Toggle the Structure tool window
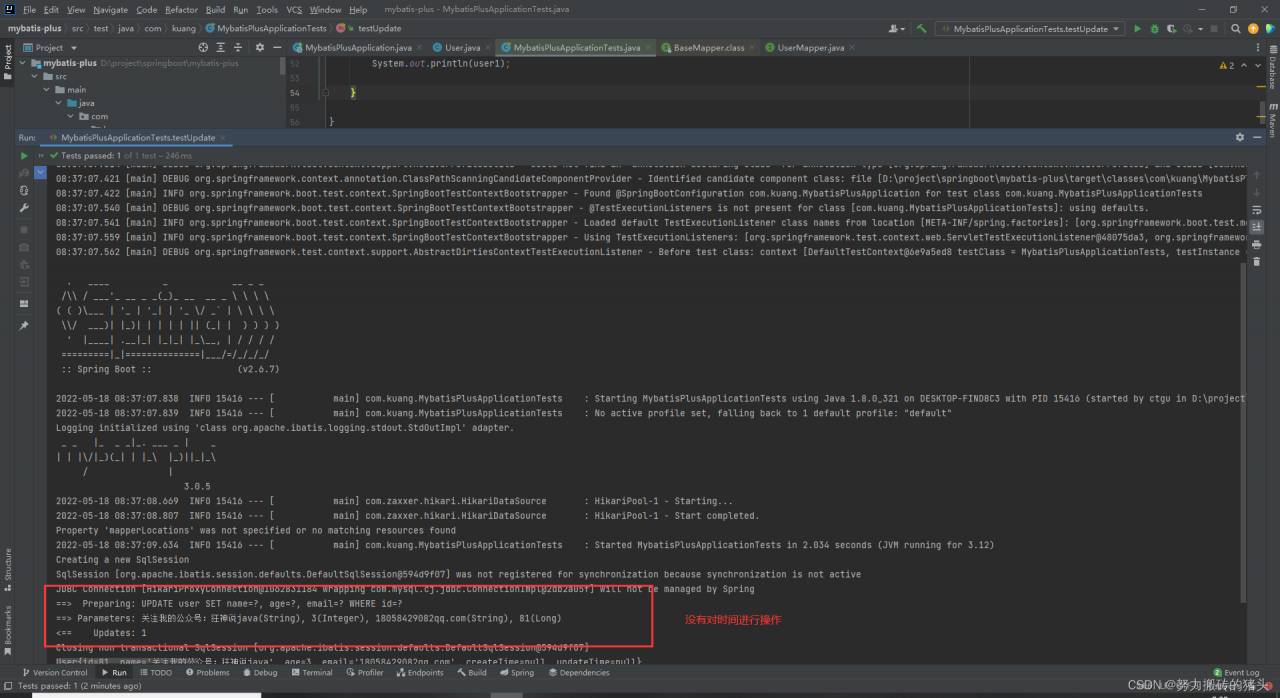 coord(8,565)
